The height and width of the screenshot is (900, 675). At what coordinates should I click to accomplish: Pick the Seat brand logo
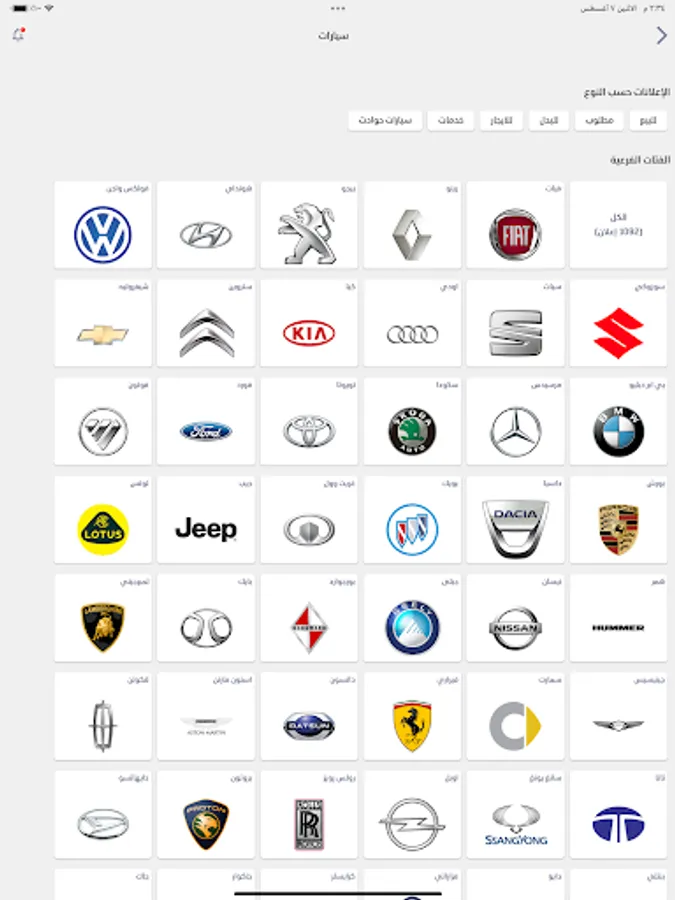point(515,333)
